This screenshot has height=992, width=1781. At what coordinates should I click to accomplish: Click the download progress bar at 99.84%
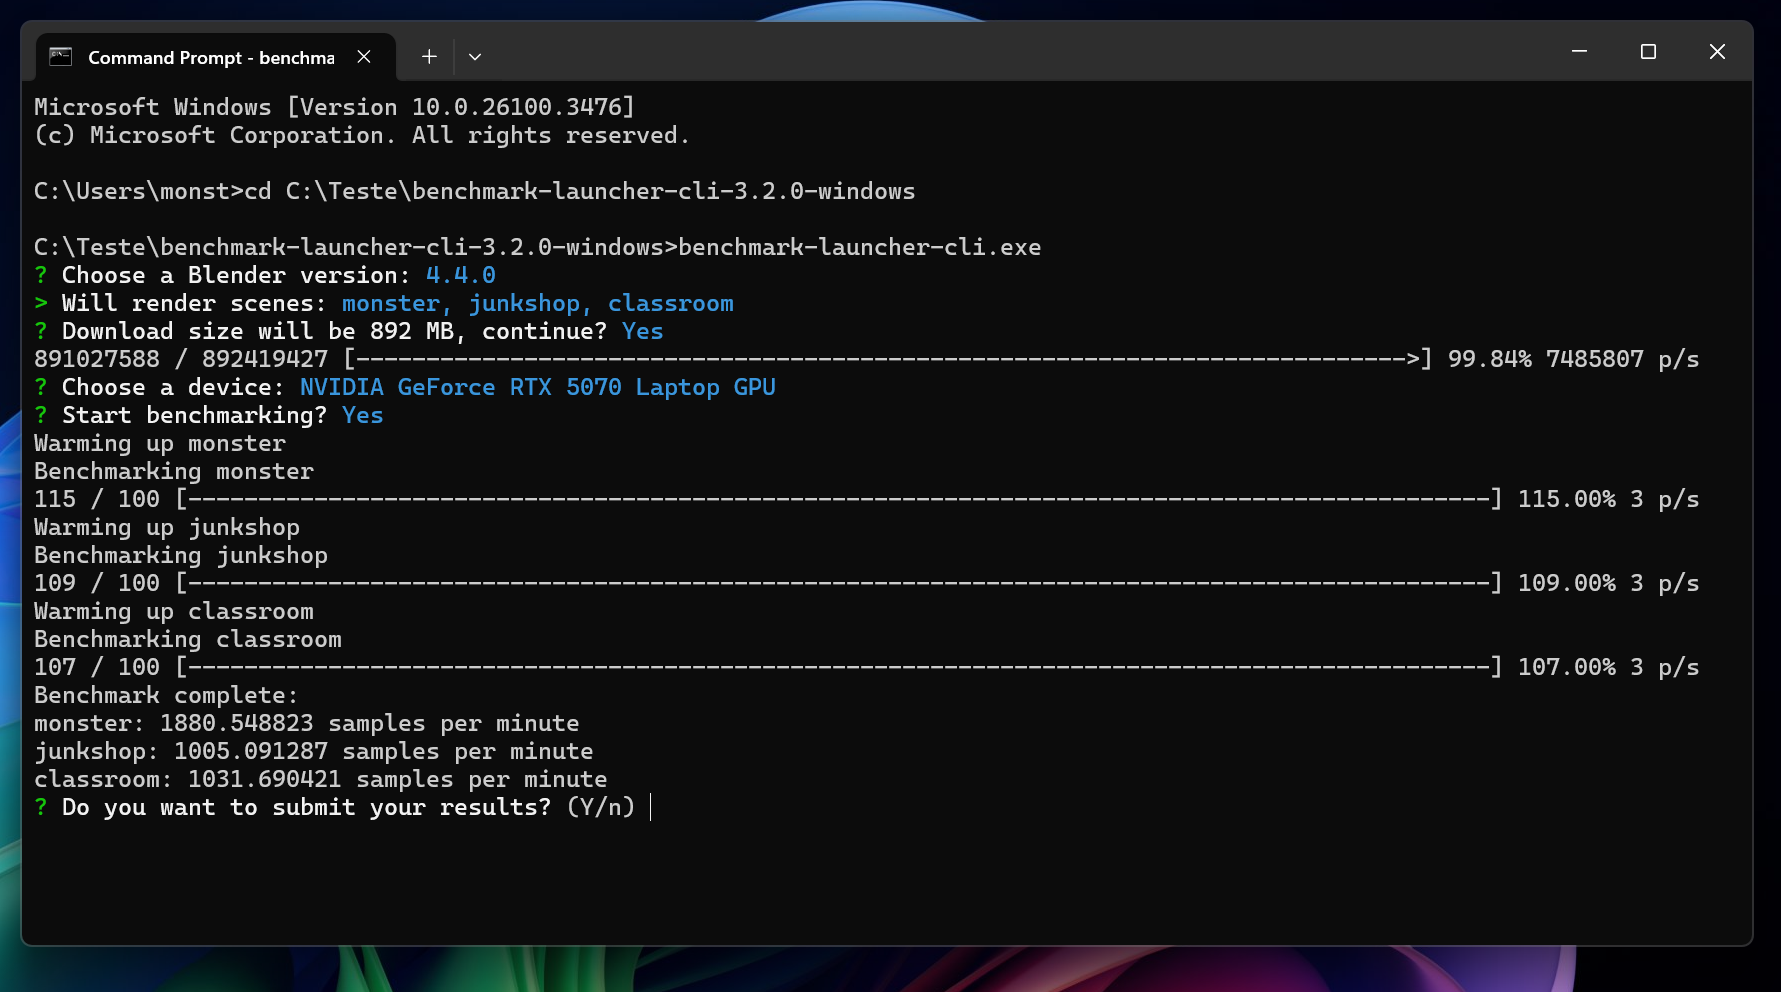tap(888, 359)
